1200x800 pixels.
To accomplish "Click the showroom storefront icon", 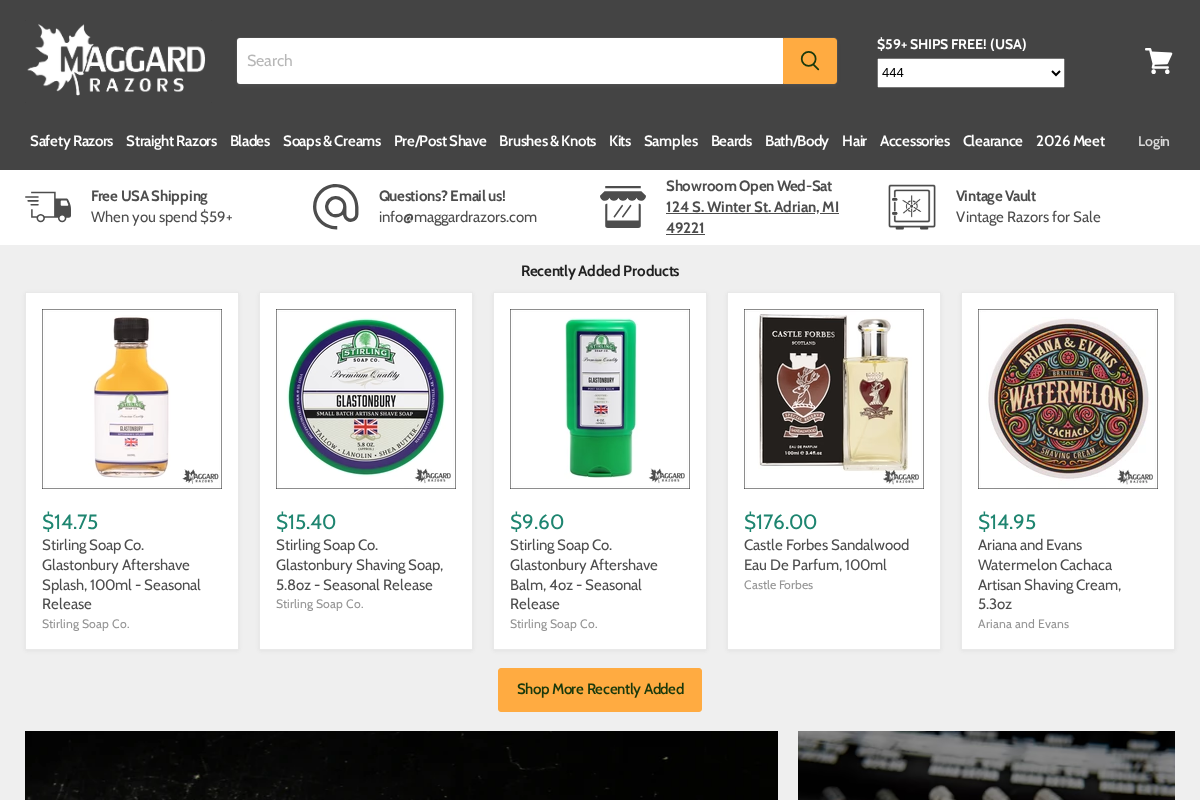I will tap(623, 205).
